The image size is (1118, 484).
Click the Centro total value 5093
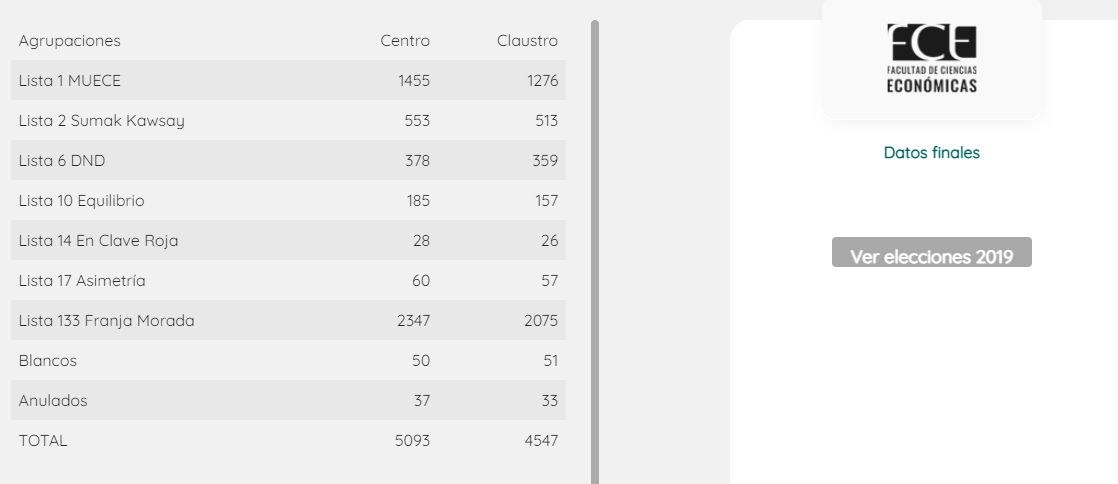[x=413, y=441]
